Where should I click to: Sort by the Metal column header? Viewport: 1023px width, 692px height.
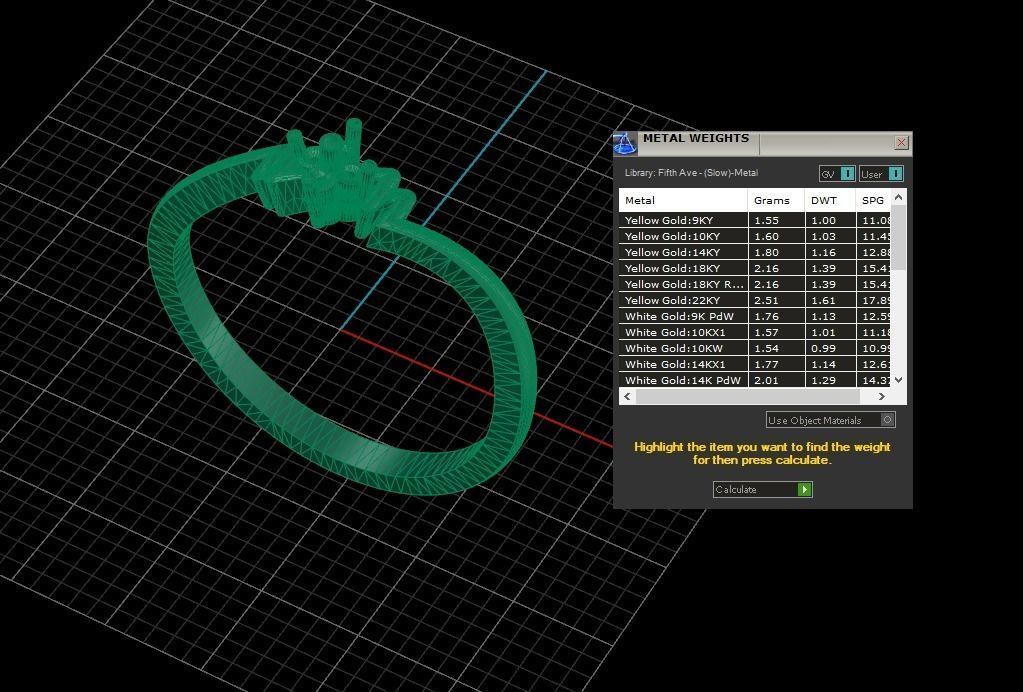[x=682, y=200]
